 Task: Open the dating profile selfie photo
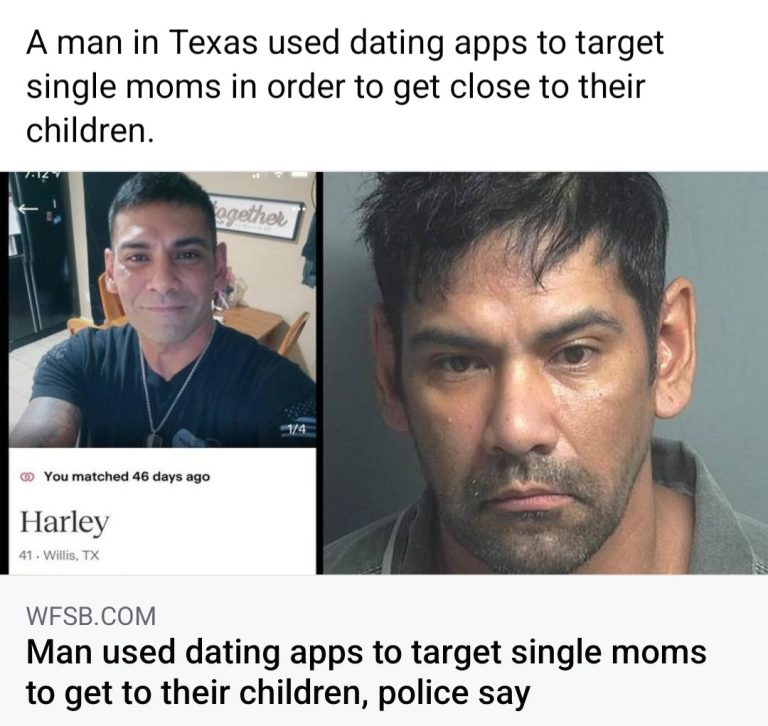coord(162,310)
